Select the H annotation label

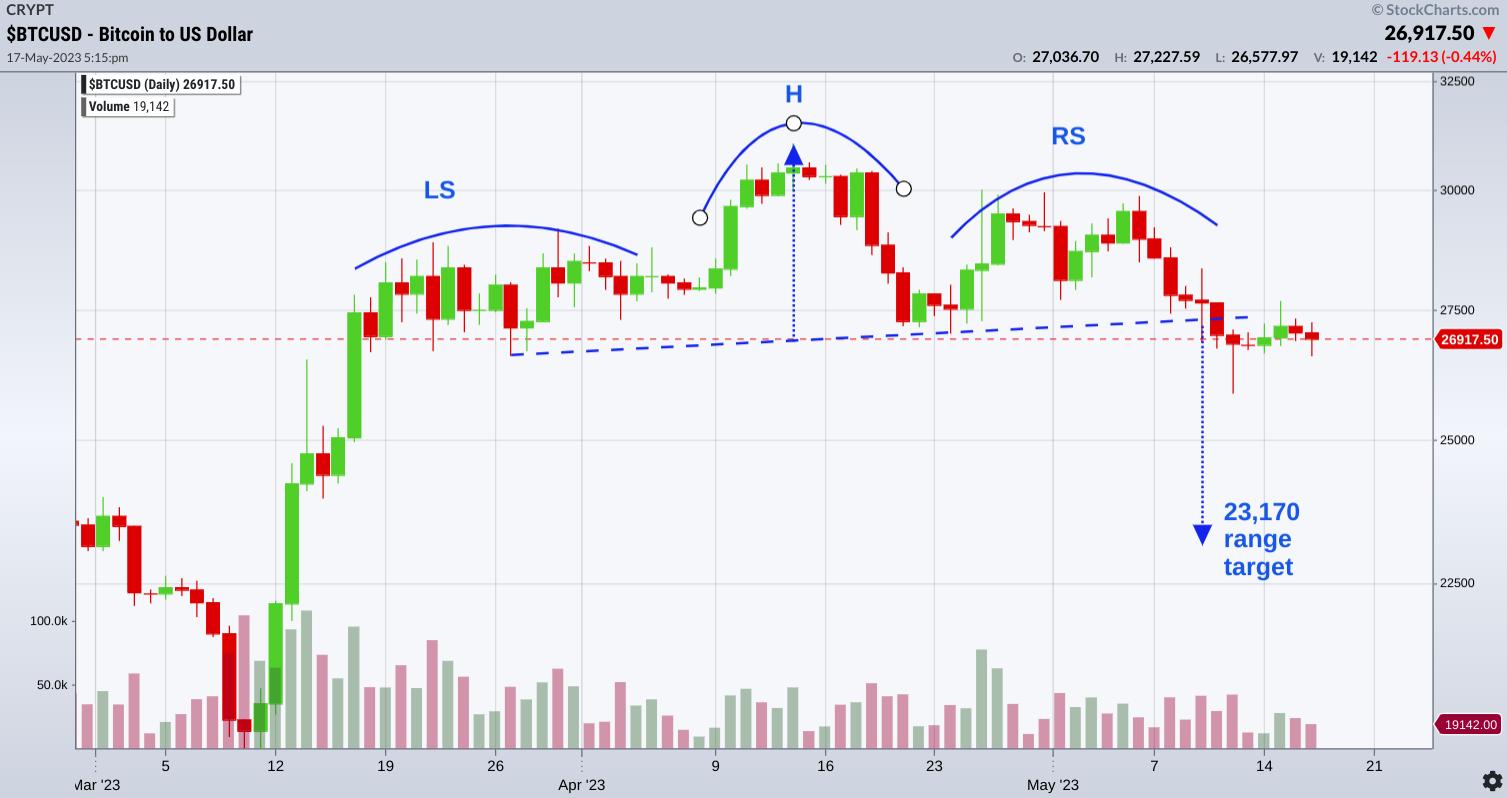(x=793, y=95)
